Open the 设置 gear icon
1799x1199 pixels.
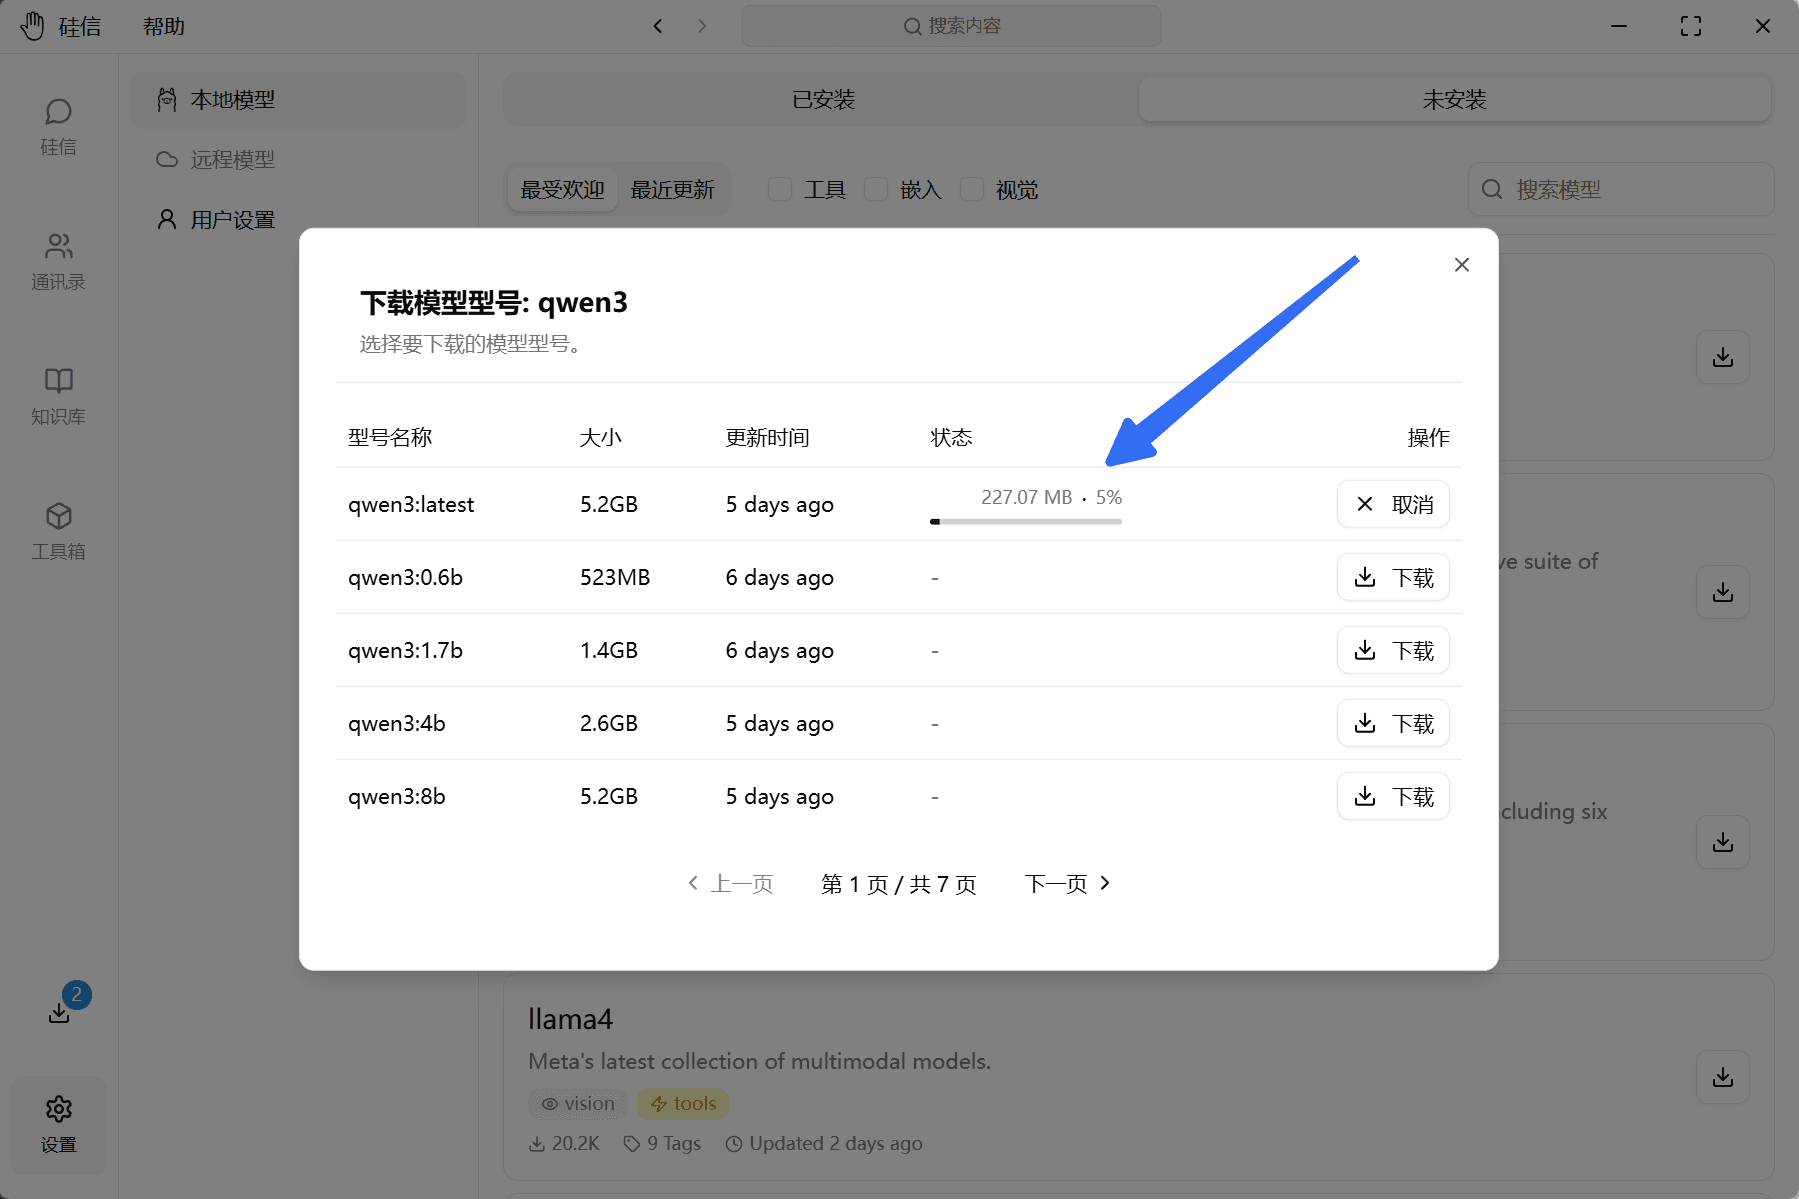click(x=58, y=1124)
